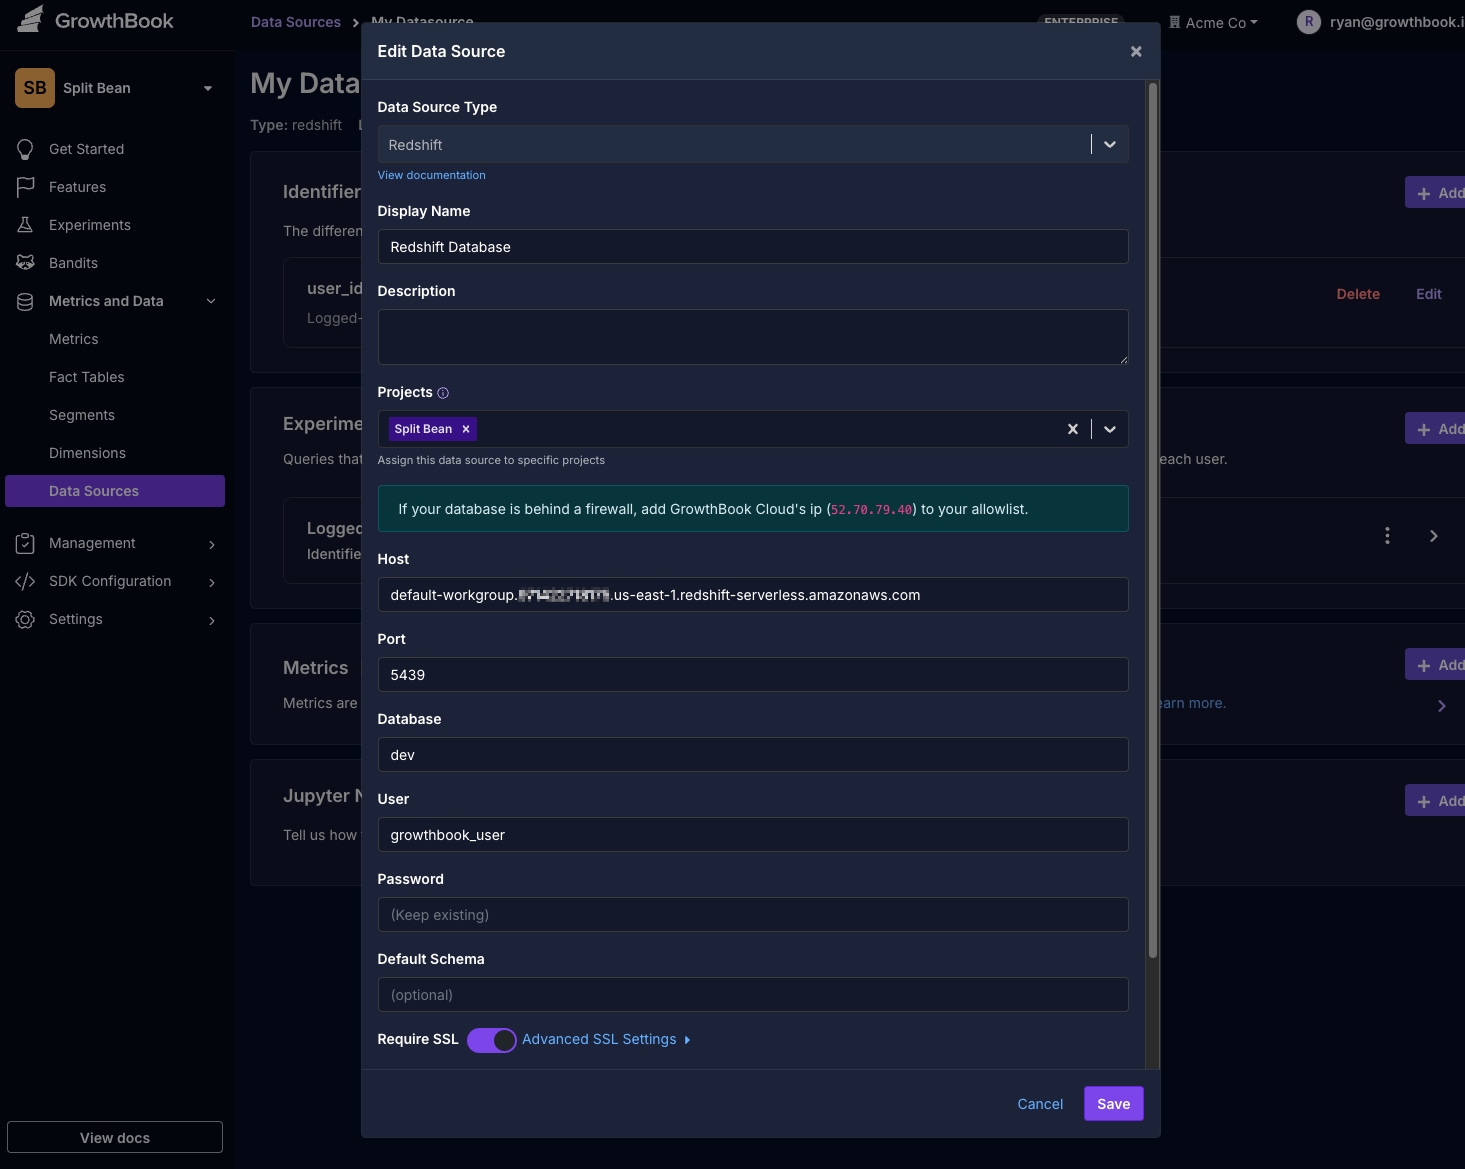
Task: Open Features in sidebar
Action: (78, 187)
